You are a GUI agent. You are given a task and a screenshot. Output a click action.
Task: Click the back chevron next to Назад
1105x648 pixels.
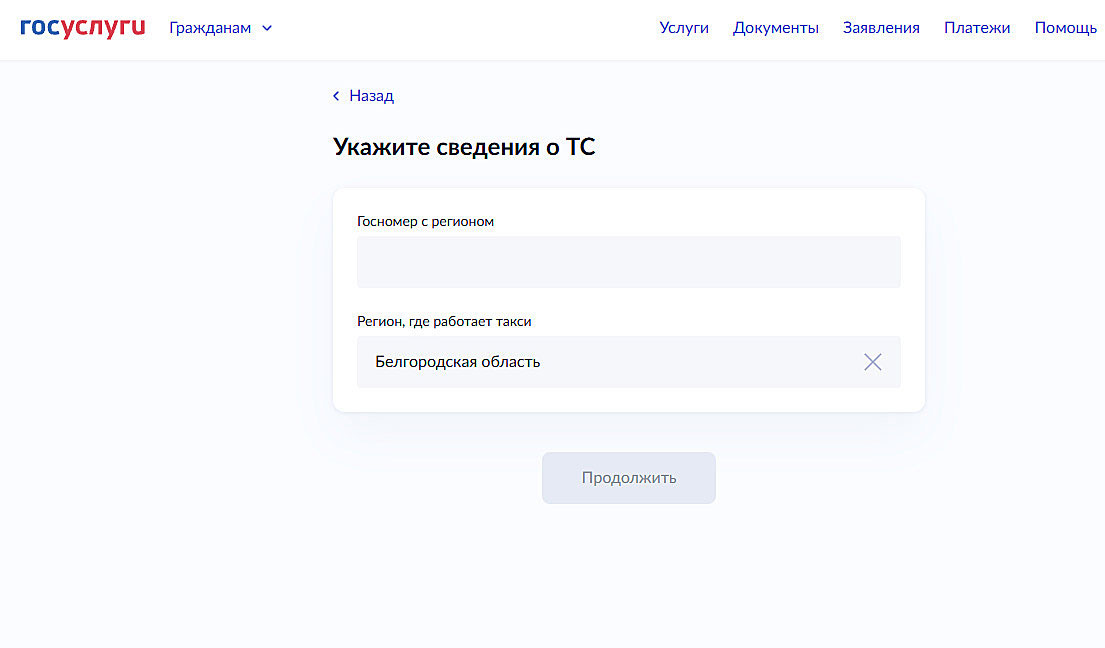[x=336, y=95]
